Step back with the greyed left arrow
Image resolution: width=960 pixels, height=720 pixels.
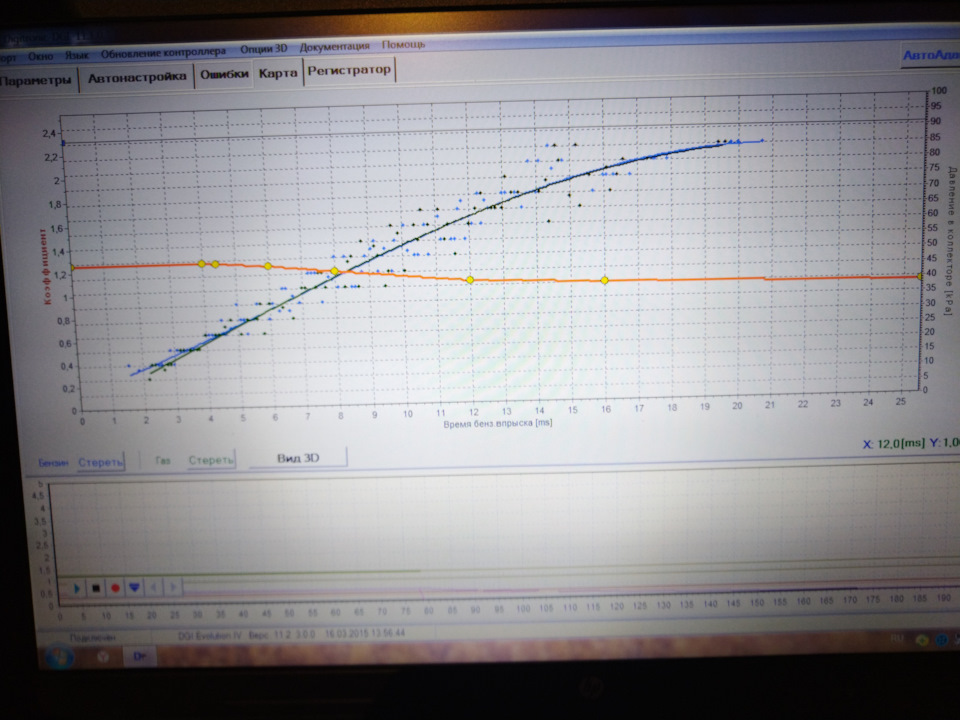click(154, 588)
